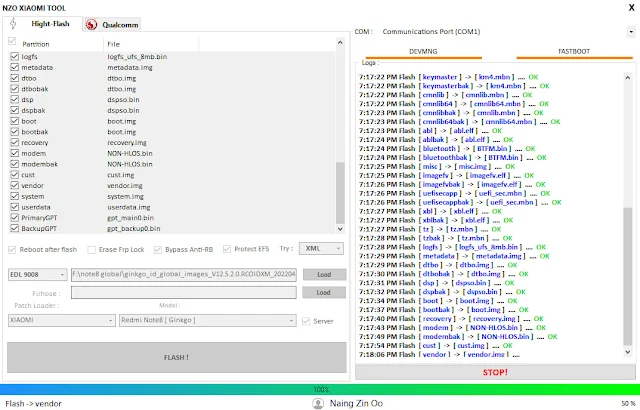Screen dimensions: 640x410
Task: Toggle the vendor partition checkbox
Action: pyautogui.click(x=15, y=185)
